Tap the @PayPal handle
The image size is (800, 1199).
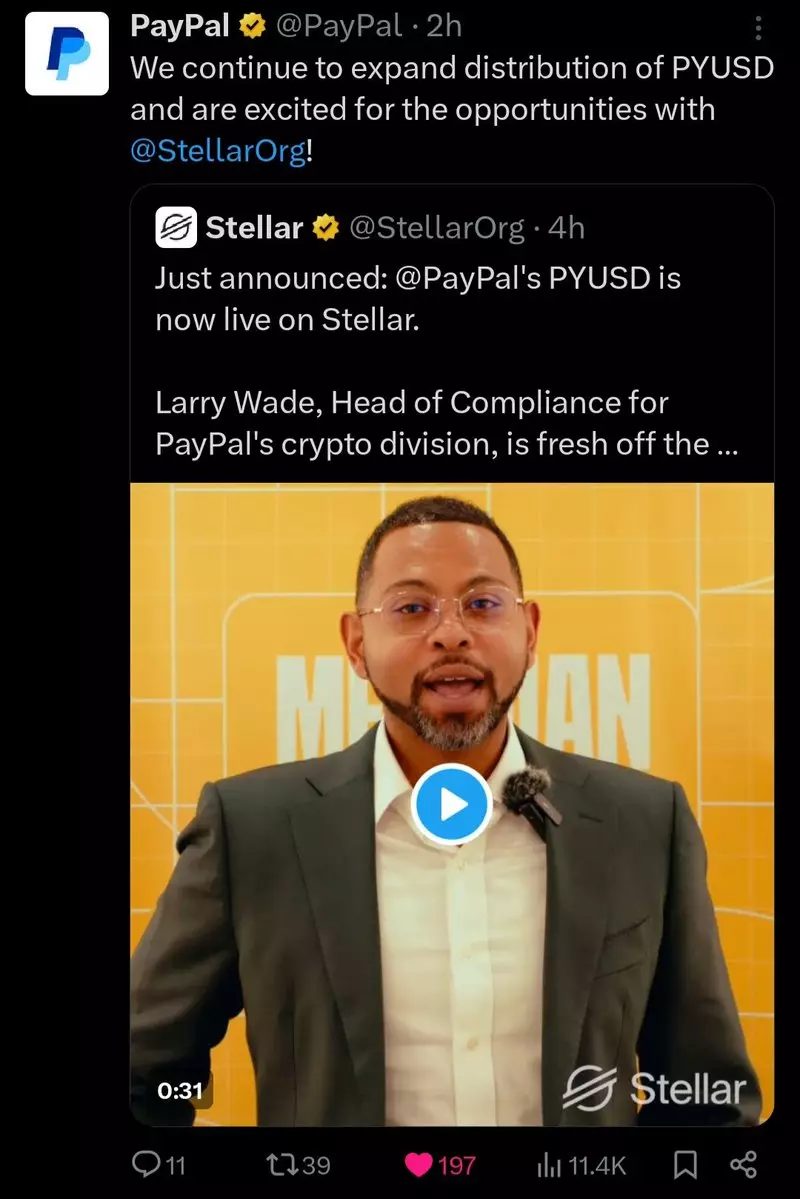[x=338, y=26]
